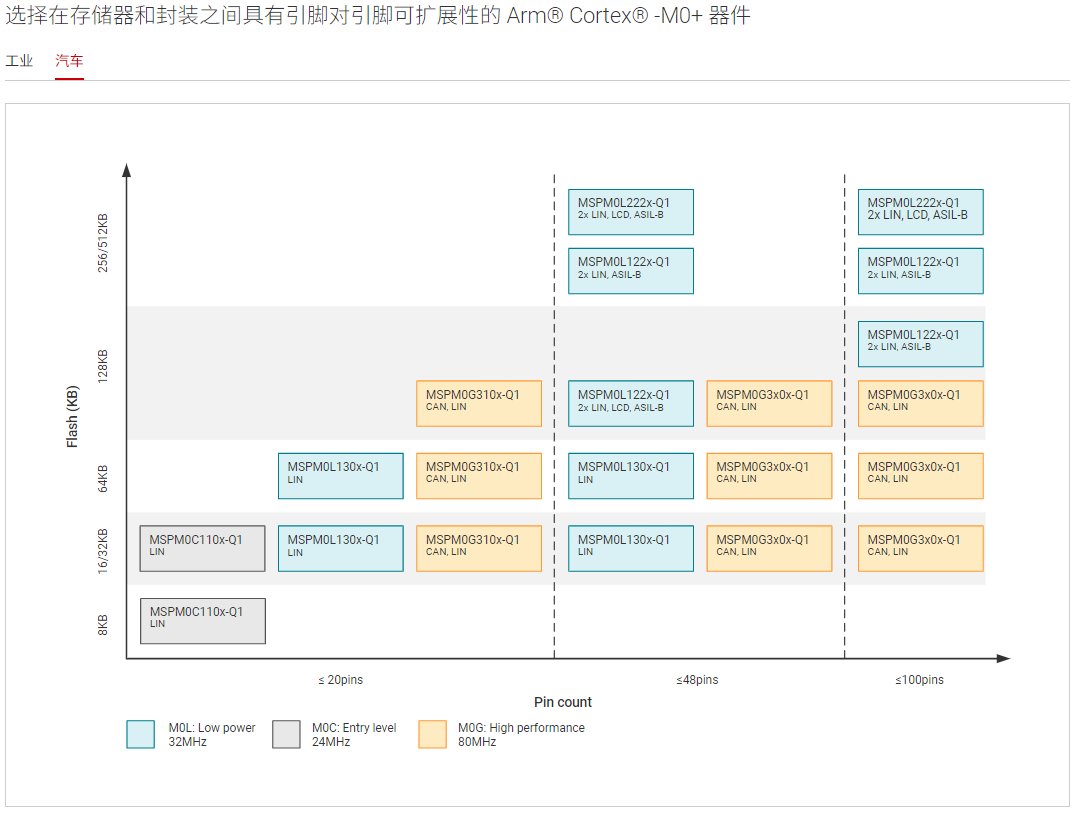Click the page heading about Arm Cortex-M0+ 器件
This screenshot has width=1076, height=813.
tap(377, 15)
